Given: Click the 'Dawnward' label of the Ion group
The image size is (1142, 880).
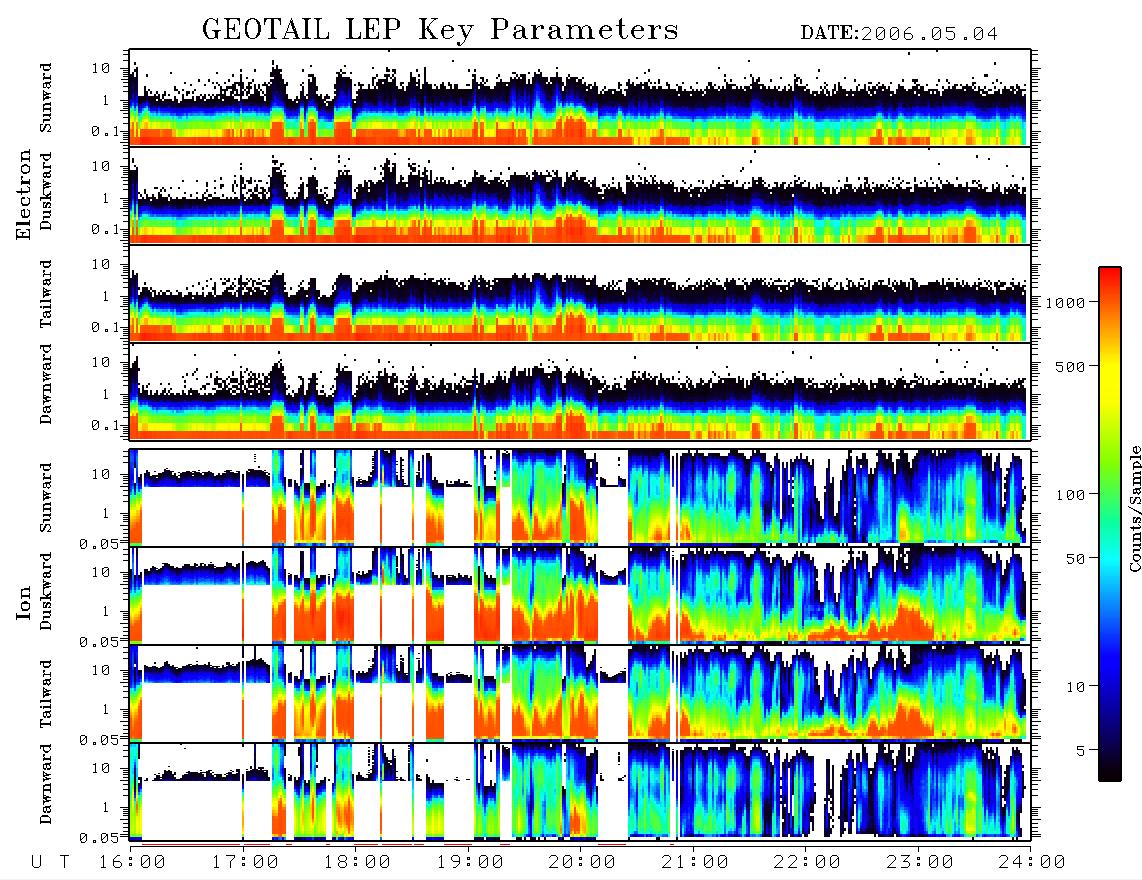Looking at the screenshot, I should pos(46,784).
